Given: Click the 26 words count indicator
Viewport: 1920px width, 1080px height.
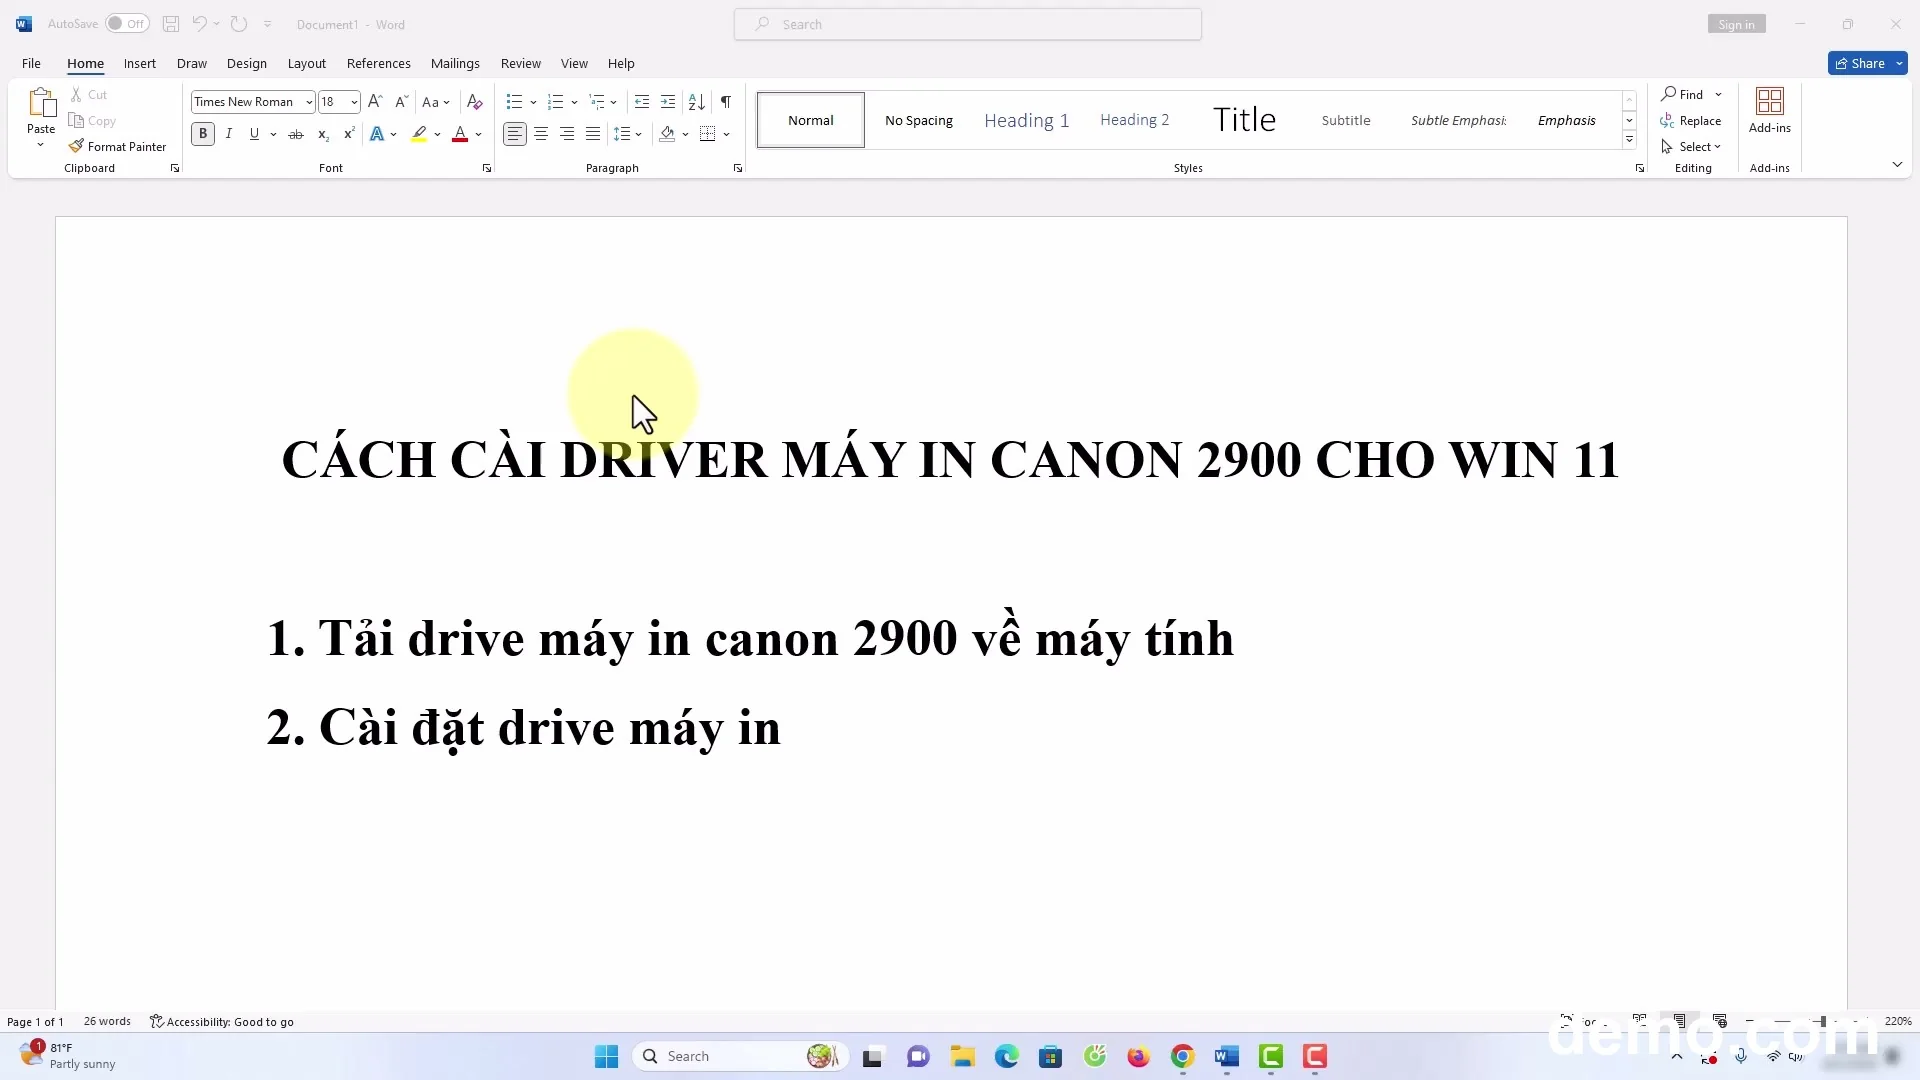Looking at the screenshot, I should click(x=107, y=1021).
